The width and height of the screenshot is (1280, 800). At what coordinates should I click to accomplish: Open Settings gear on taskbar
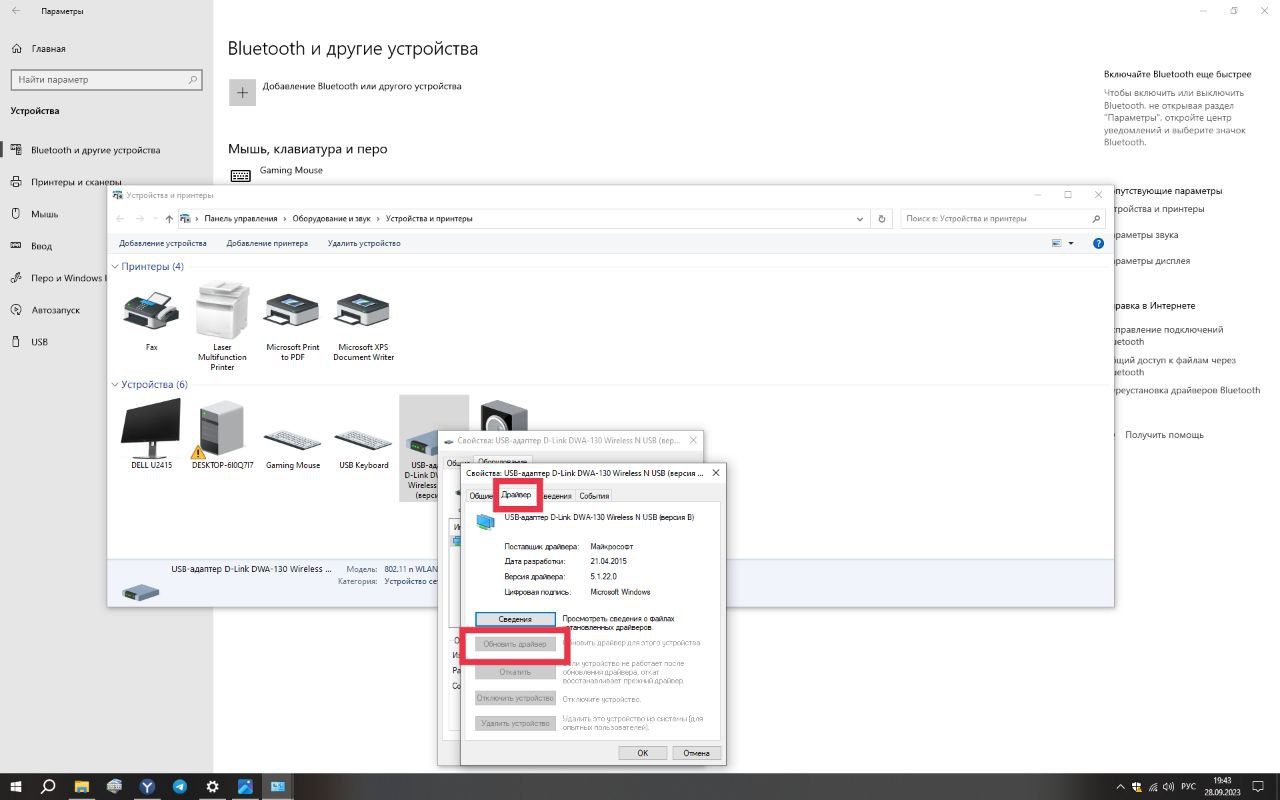coord(213,787)
